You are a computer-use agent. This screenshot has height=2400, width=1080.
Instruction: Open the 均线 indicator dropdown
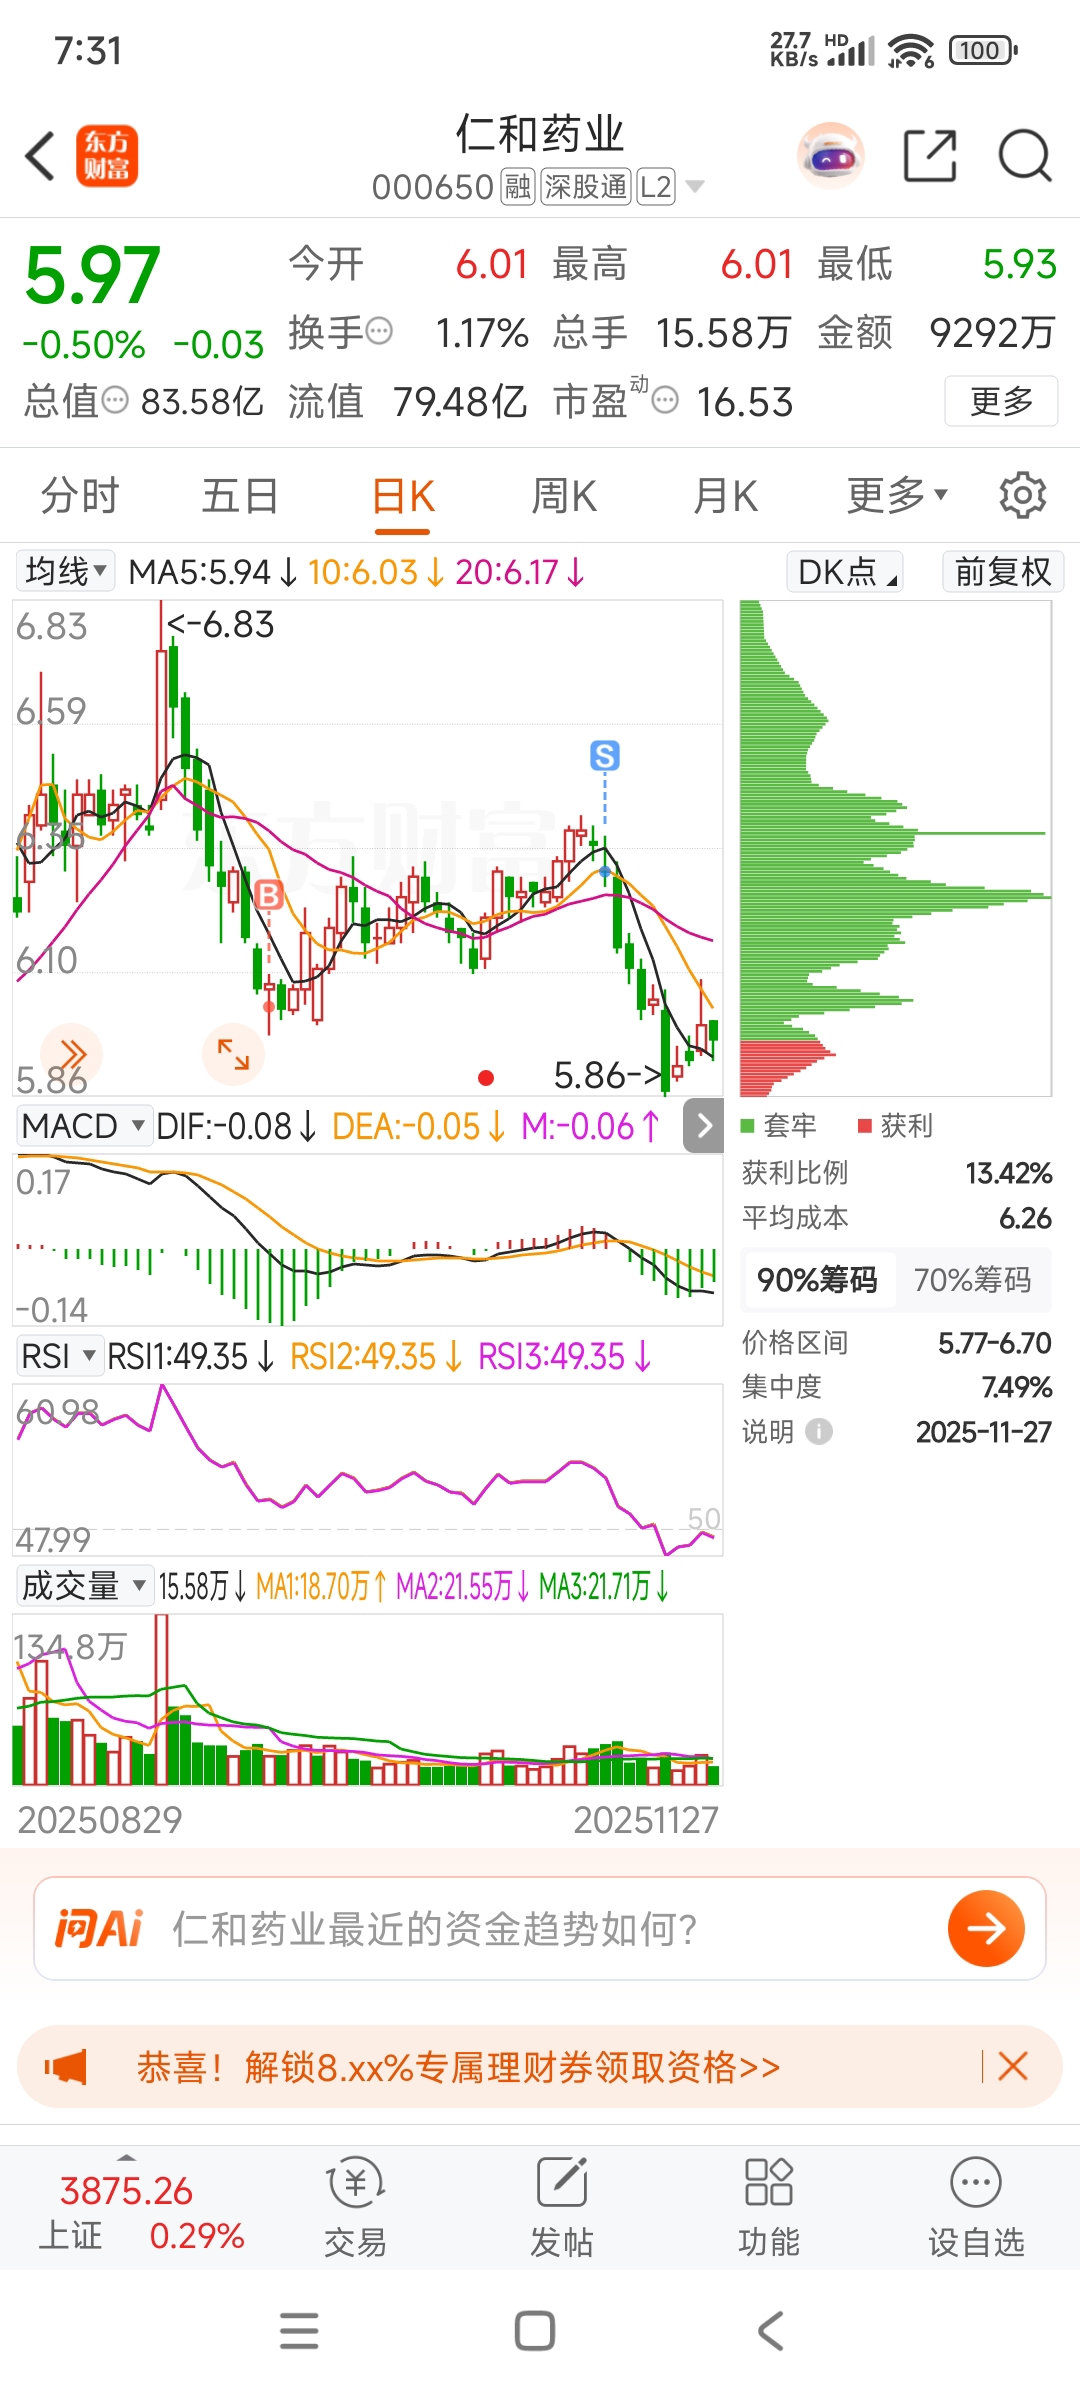[x=66, y=572]
